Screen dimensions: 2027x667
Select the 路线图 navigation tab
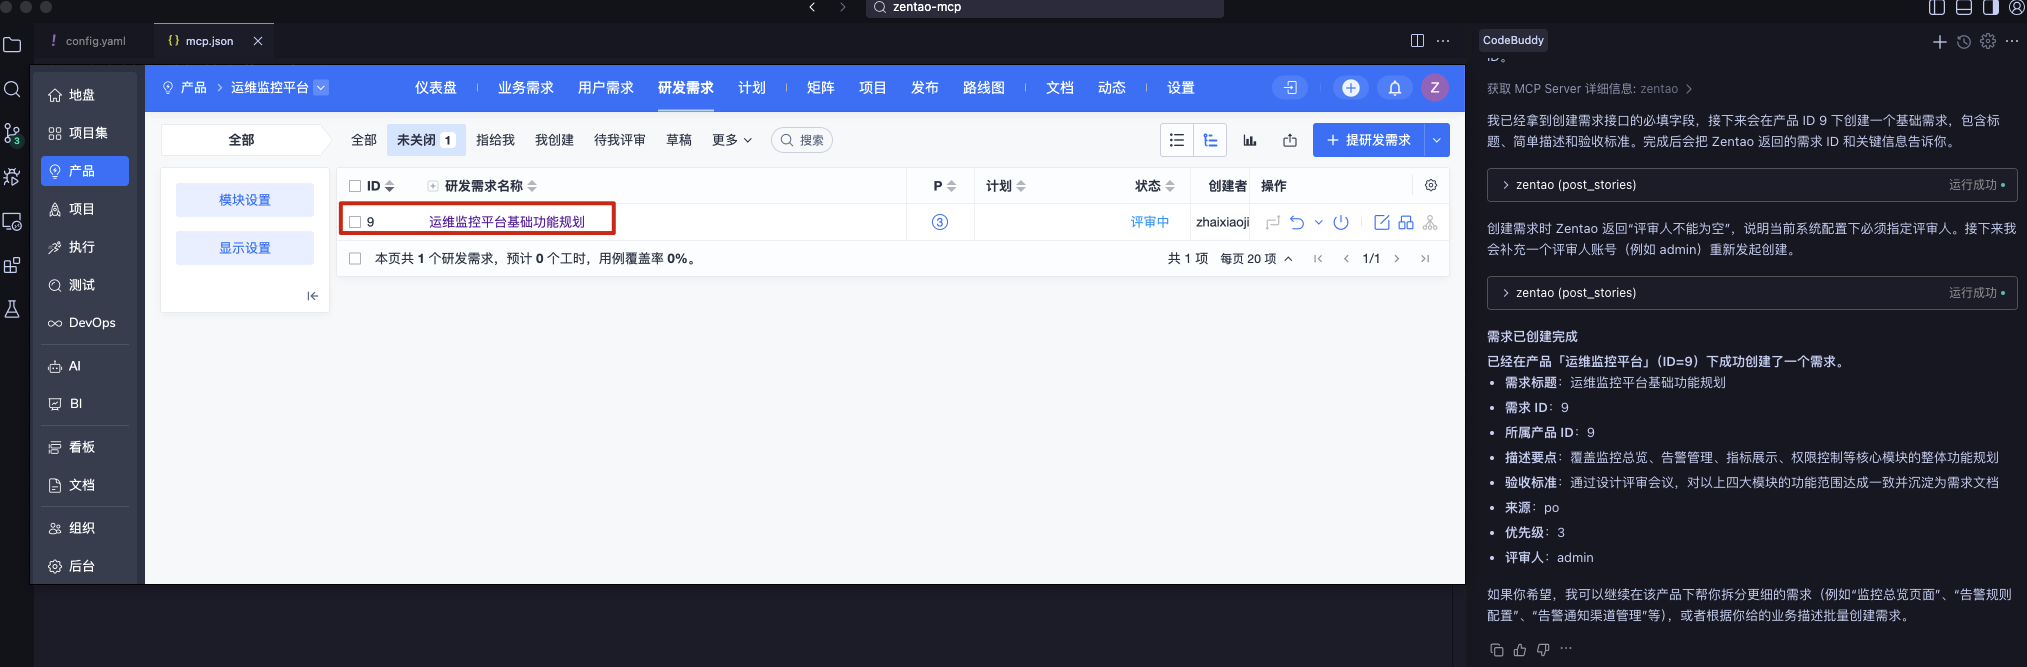pyautogui.click(x=983, y=88)
